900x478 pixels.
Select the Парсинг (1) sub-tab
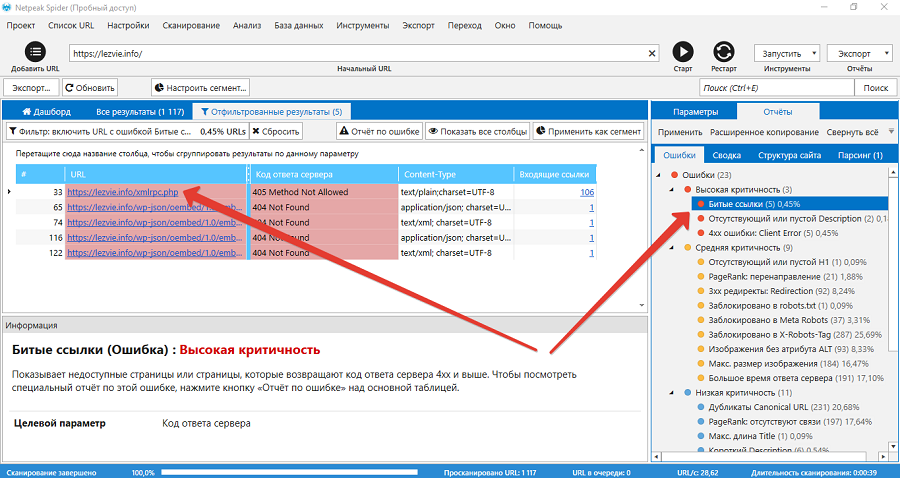point(860,155)
